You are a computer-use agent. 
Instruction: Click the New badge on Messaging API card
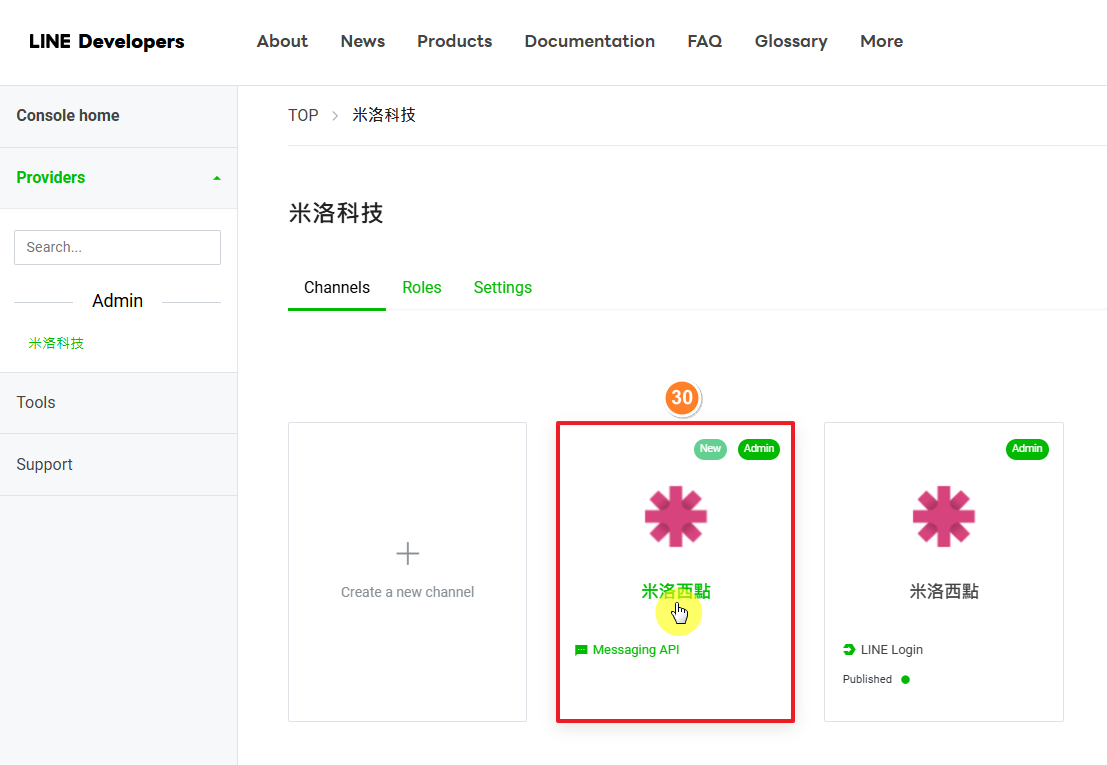[710, 449]
